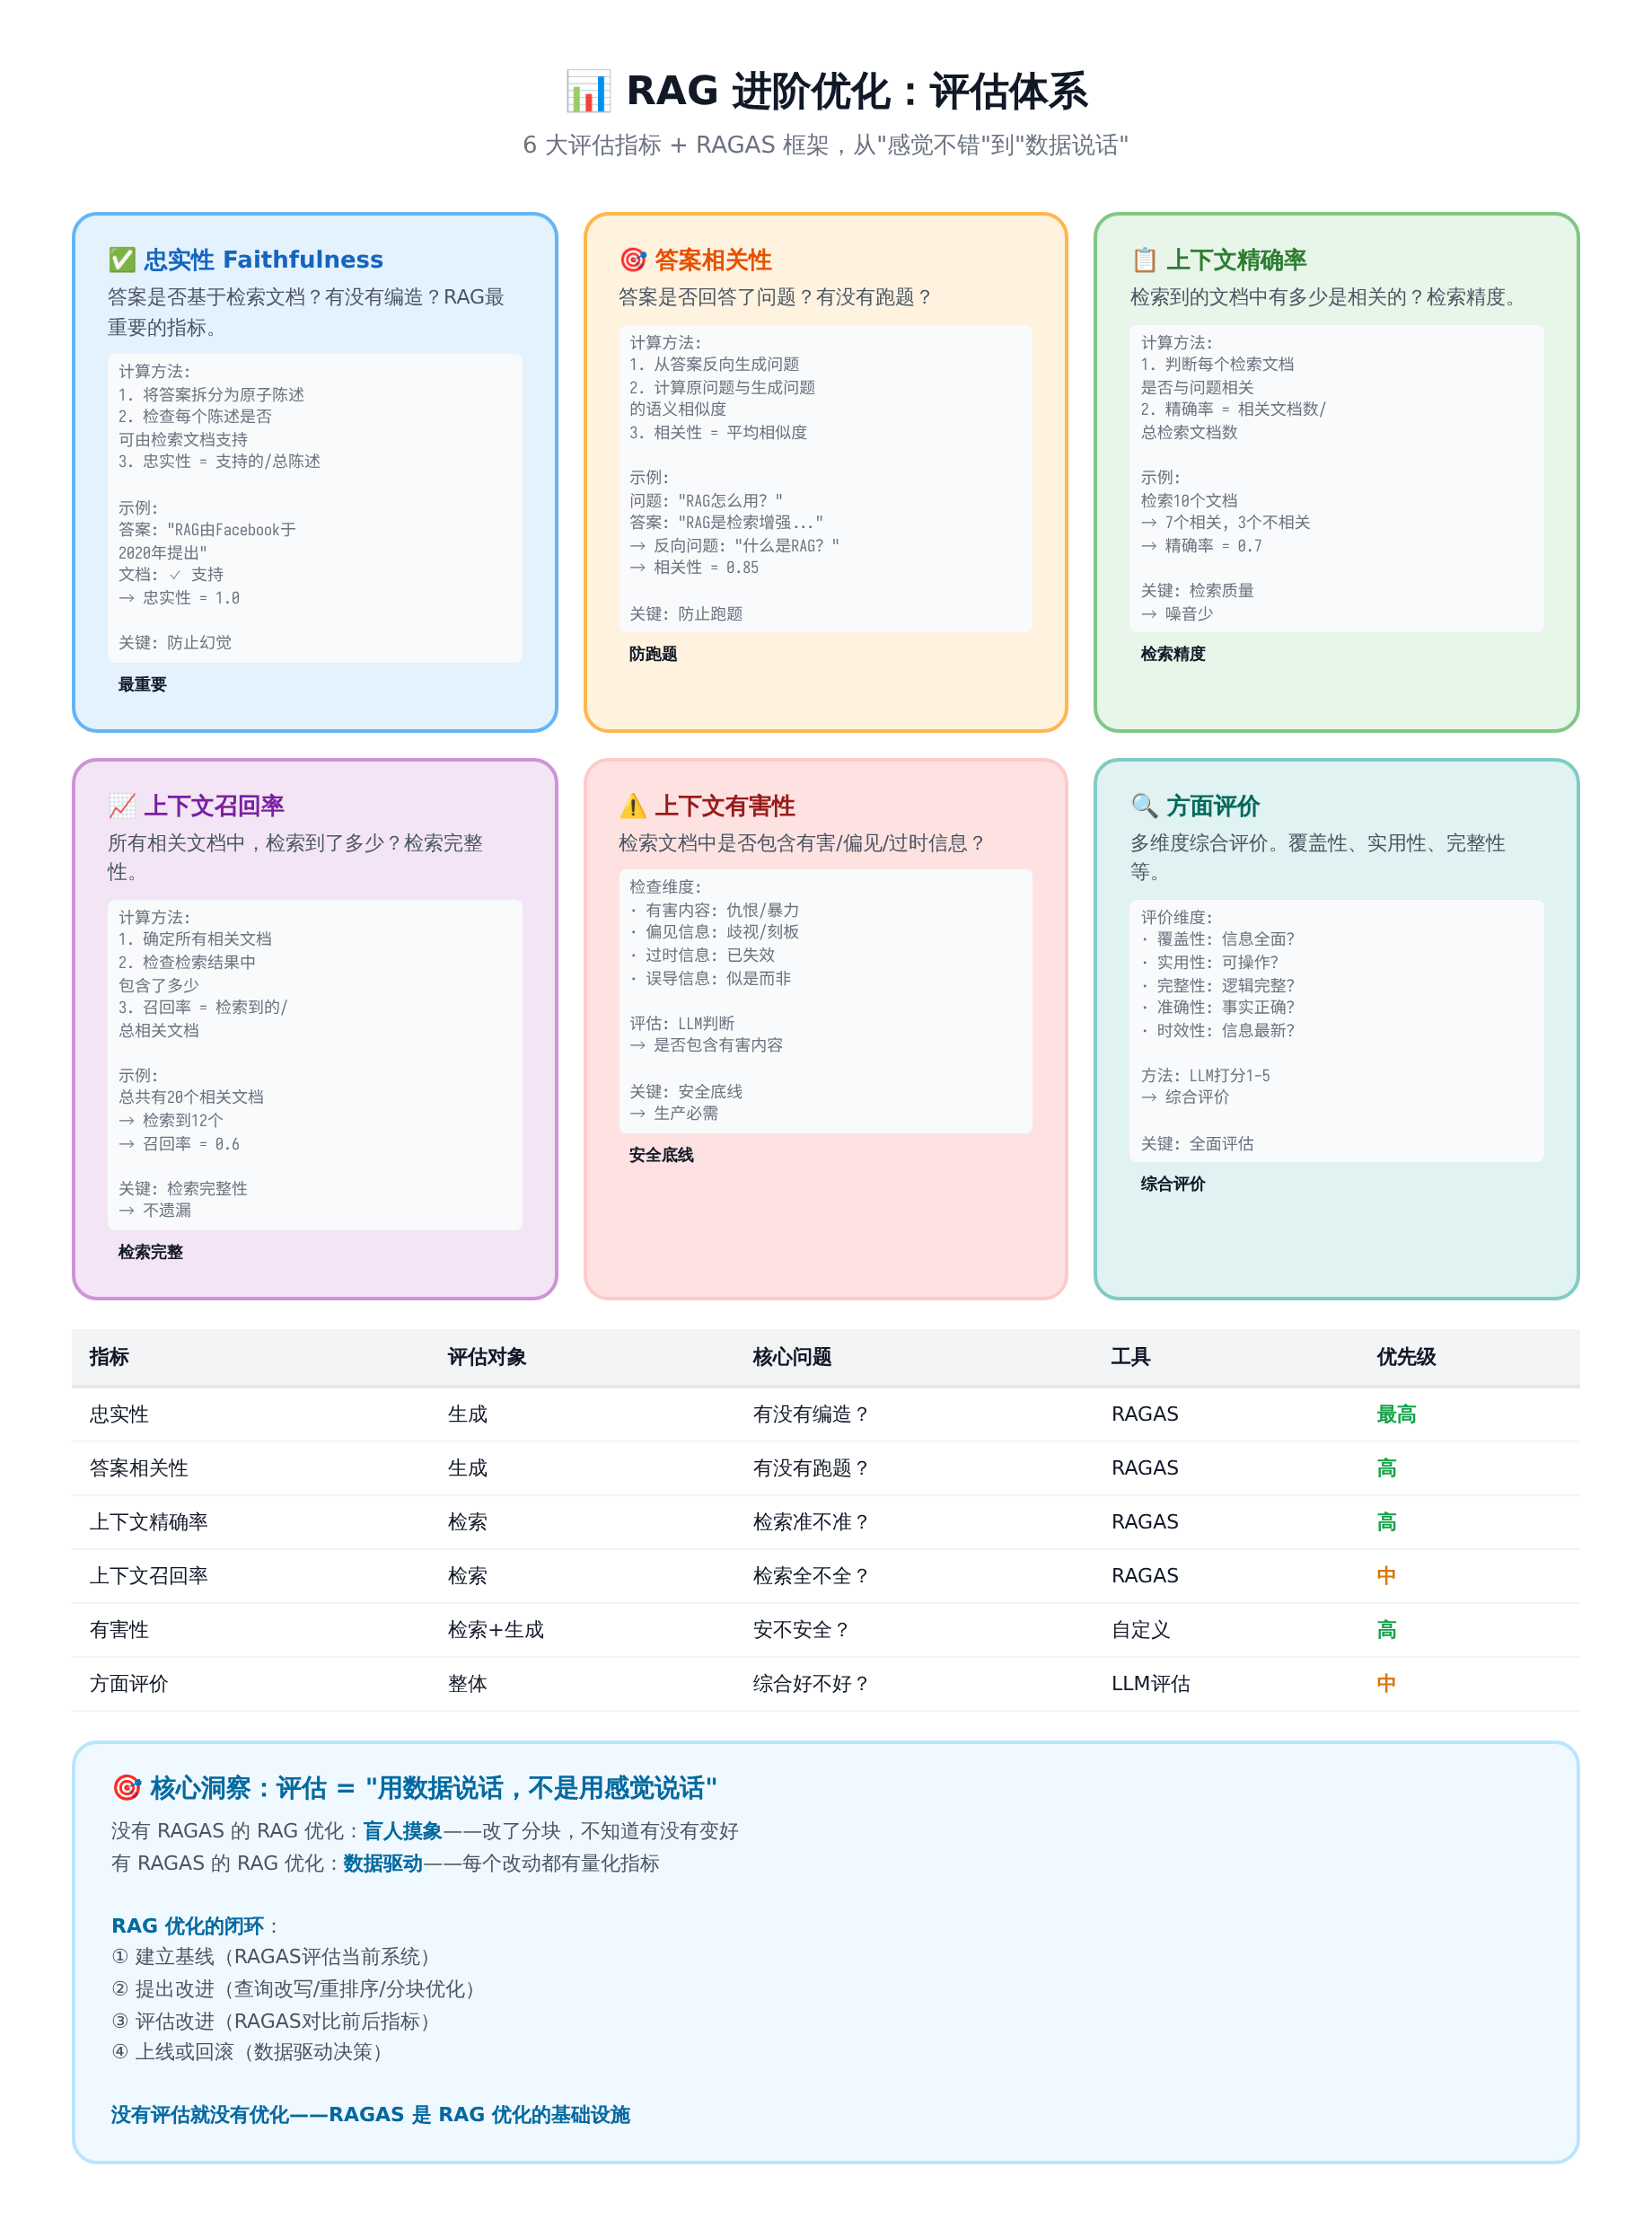Click the 综合评价 tag label

tap(1173, 1184)
